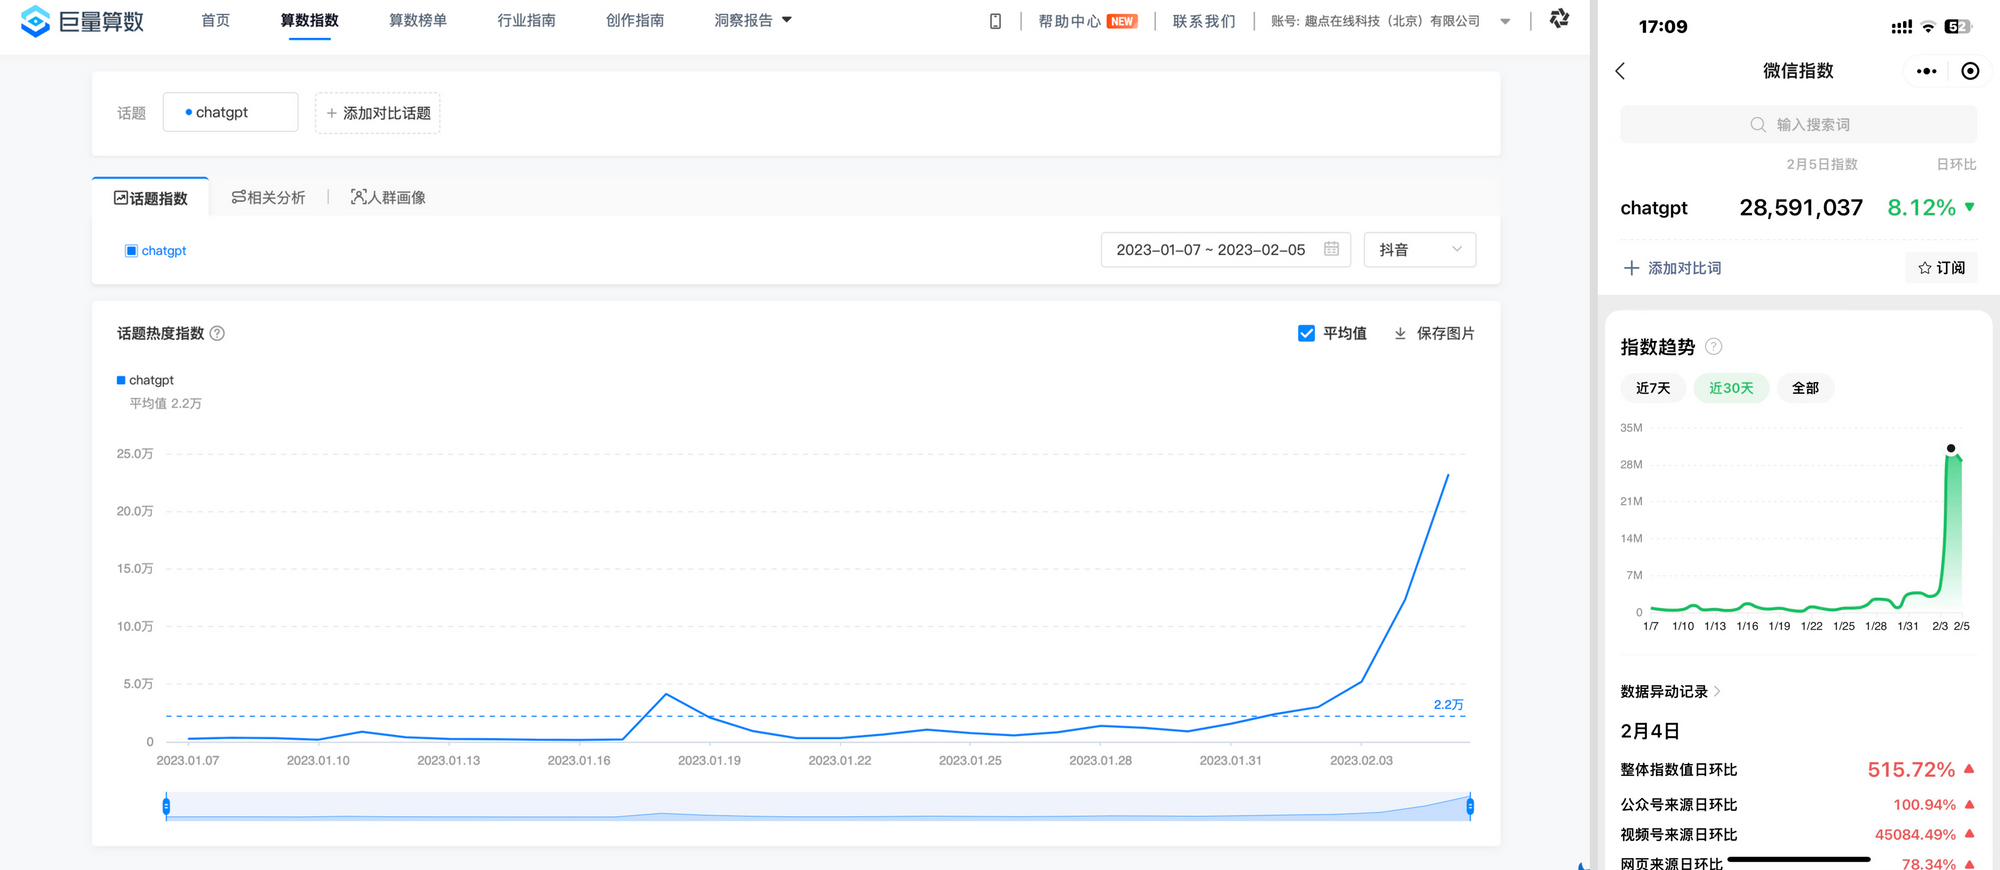This screenshot has height=870, width=2000.
Task: Click 45084.49% 视频号 value
Action: tap(1915, 834)
